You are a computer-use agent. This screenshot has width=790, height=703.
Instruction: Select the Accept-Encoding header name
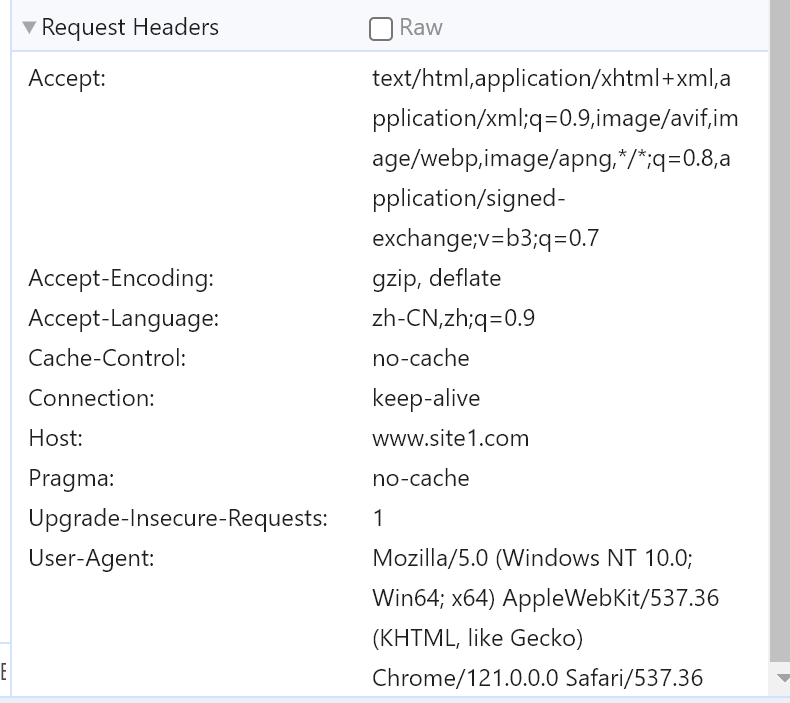[121, 278]
